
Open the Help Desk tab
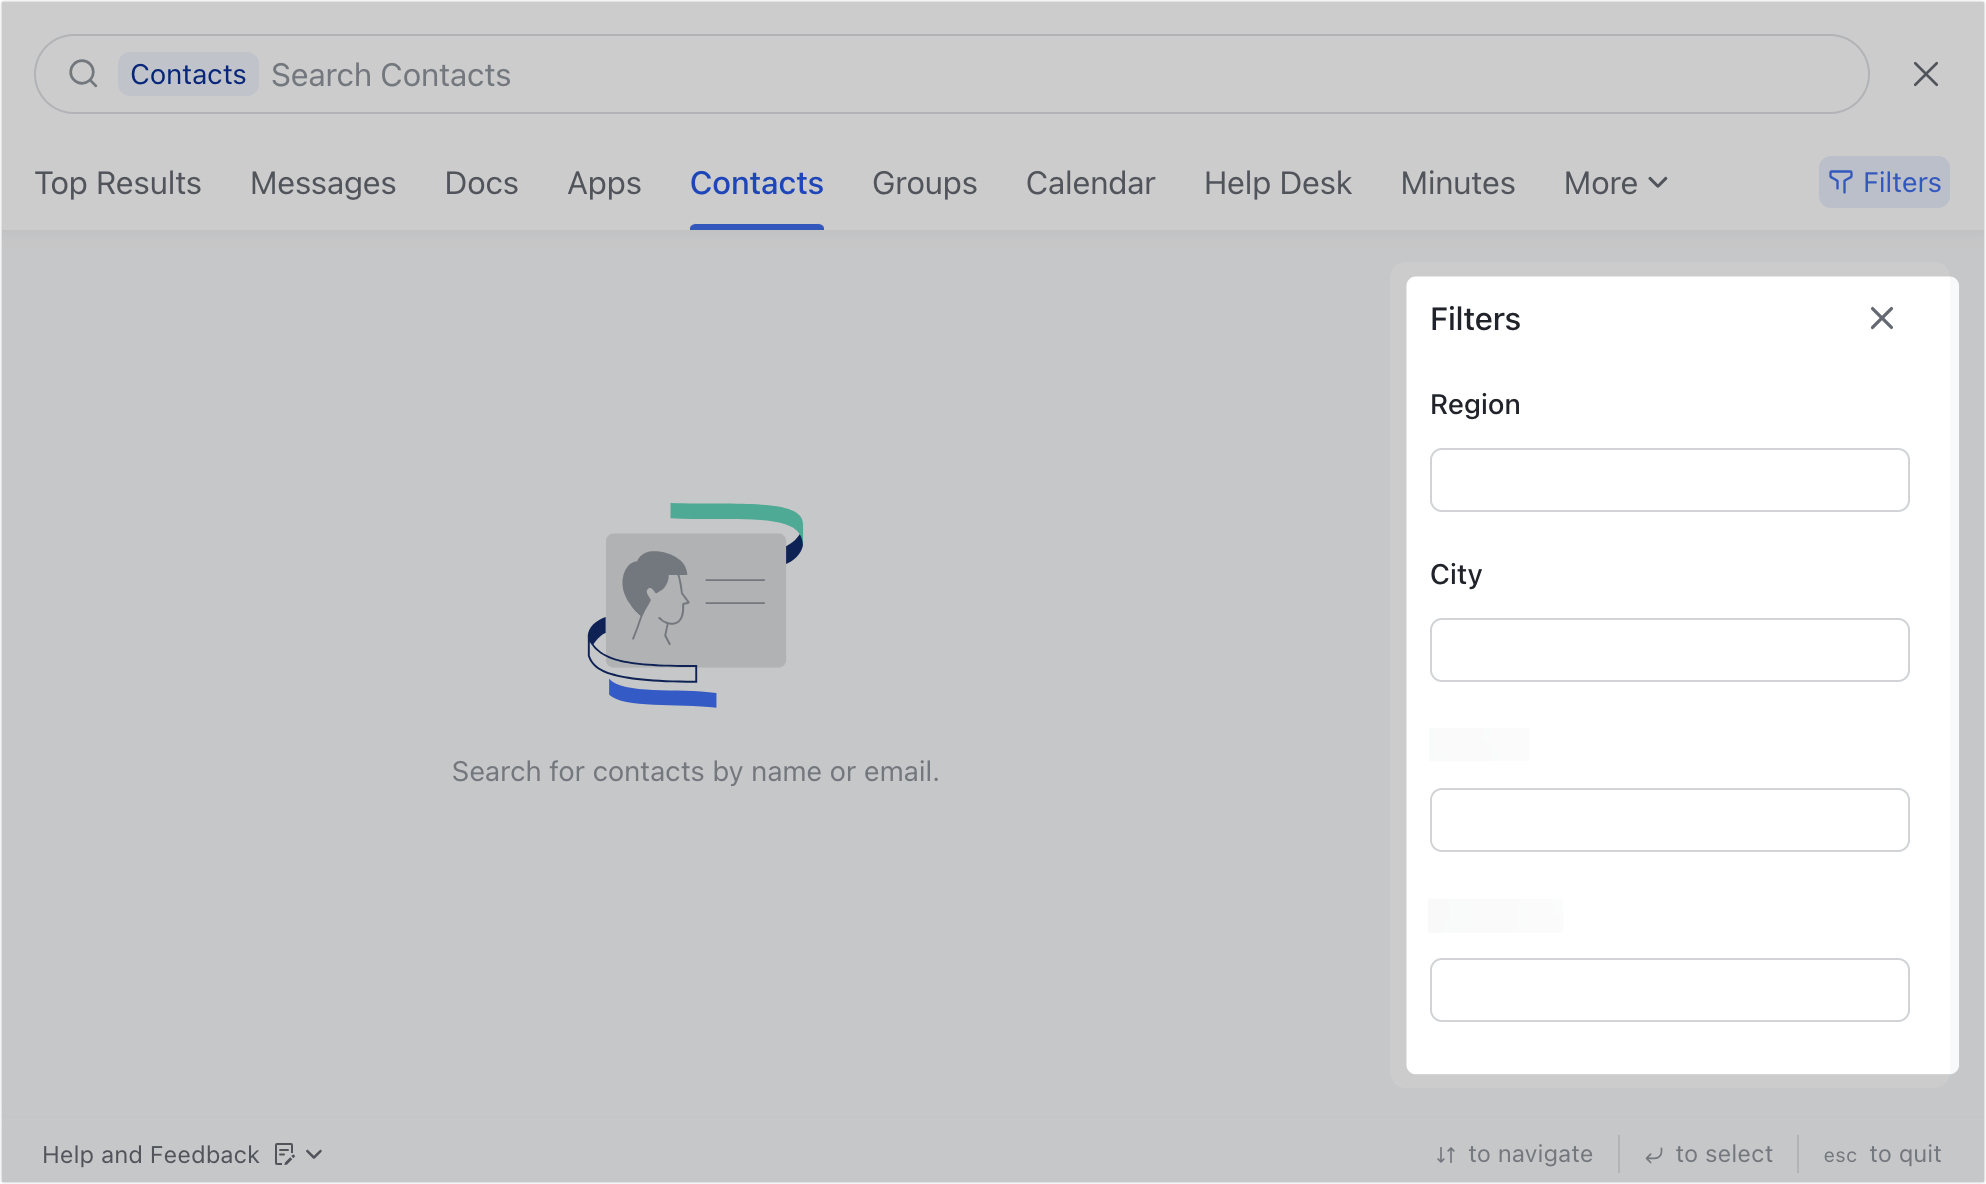(x=1277, y=183)
